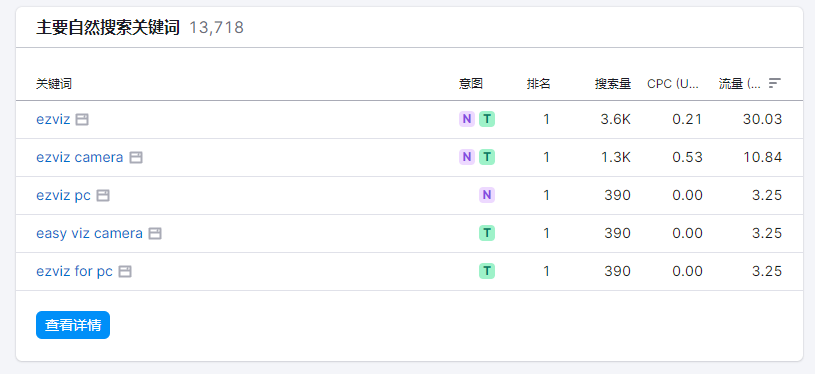Click T intent badge for easy viz camera
This screenshot has height=374, width=815.
[x=487, y=233]
